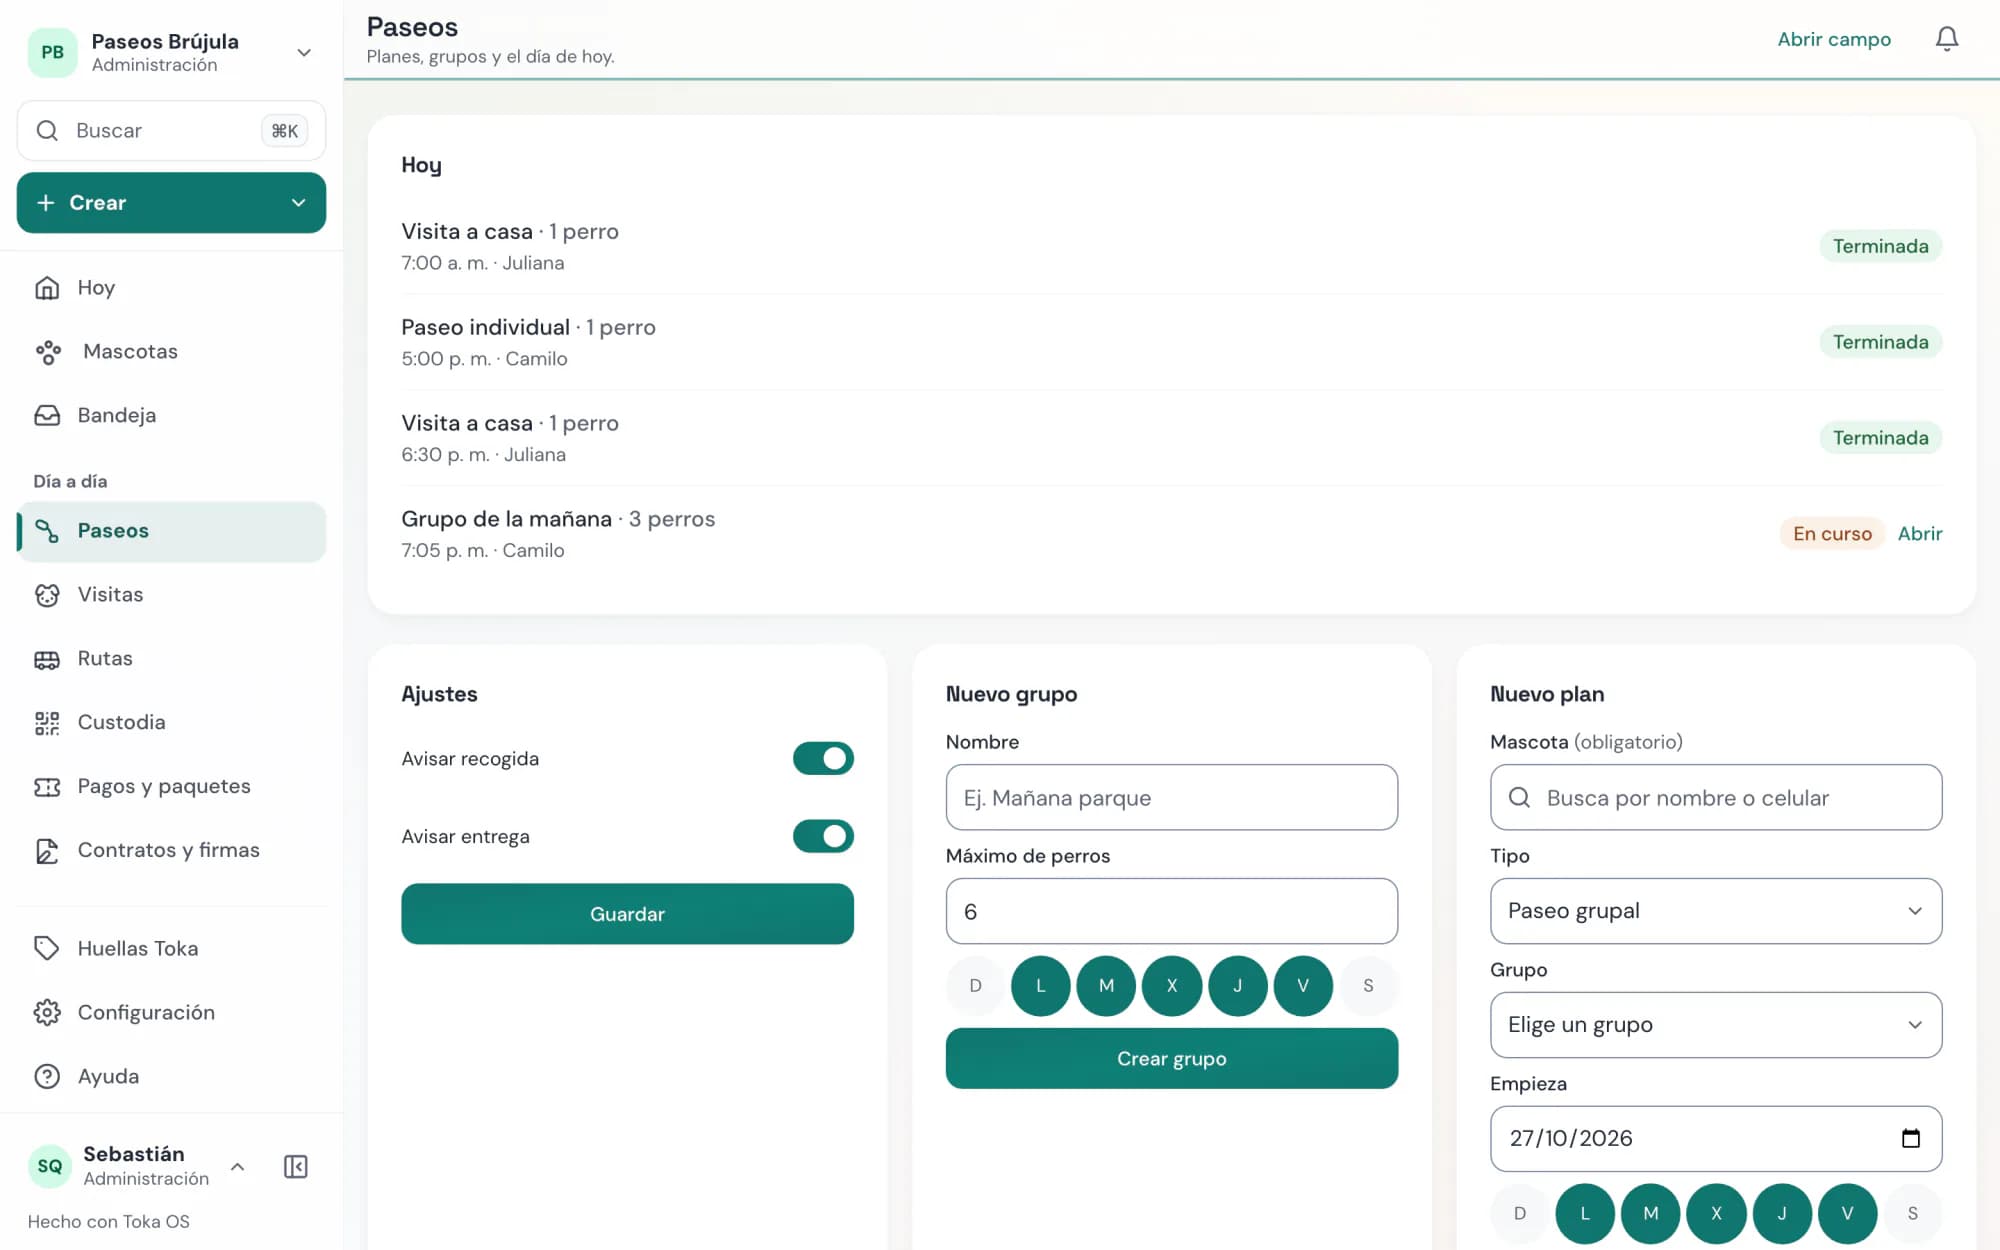Deselect Monday (L) in Nuevo plan days
Screen dimensions: 2000x1250
1585,1213
